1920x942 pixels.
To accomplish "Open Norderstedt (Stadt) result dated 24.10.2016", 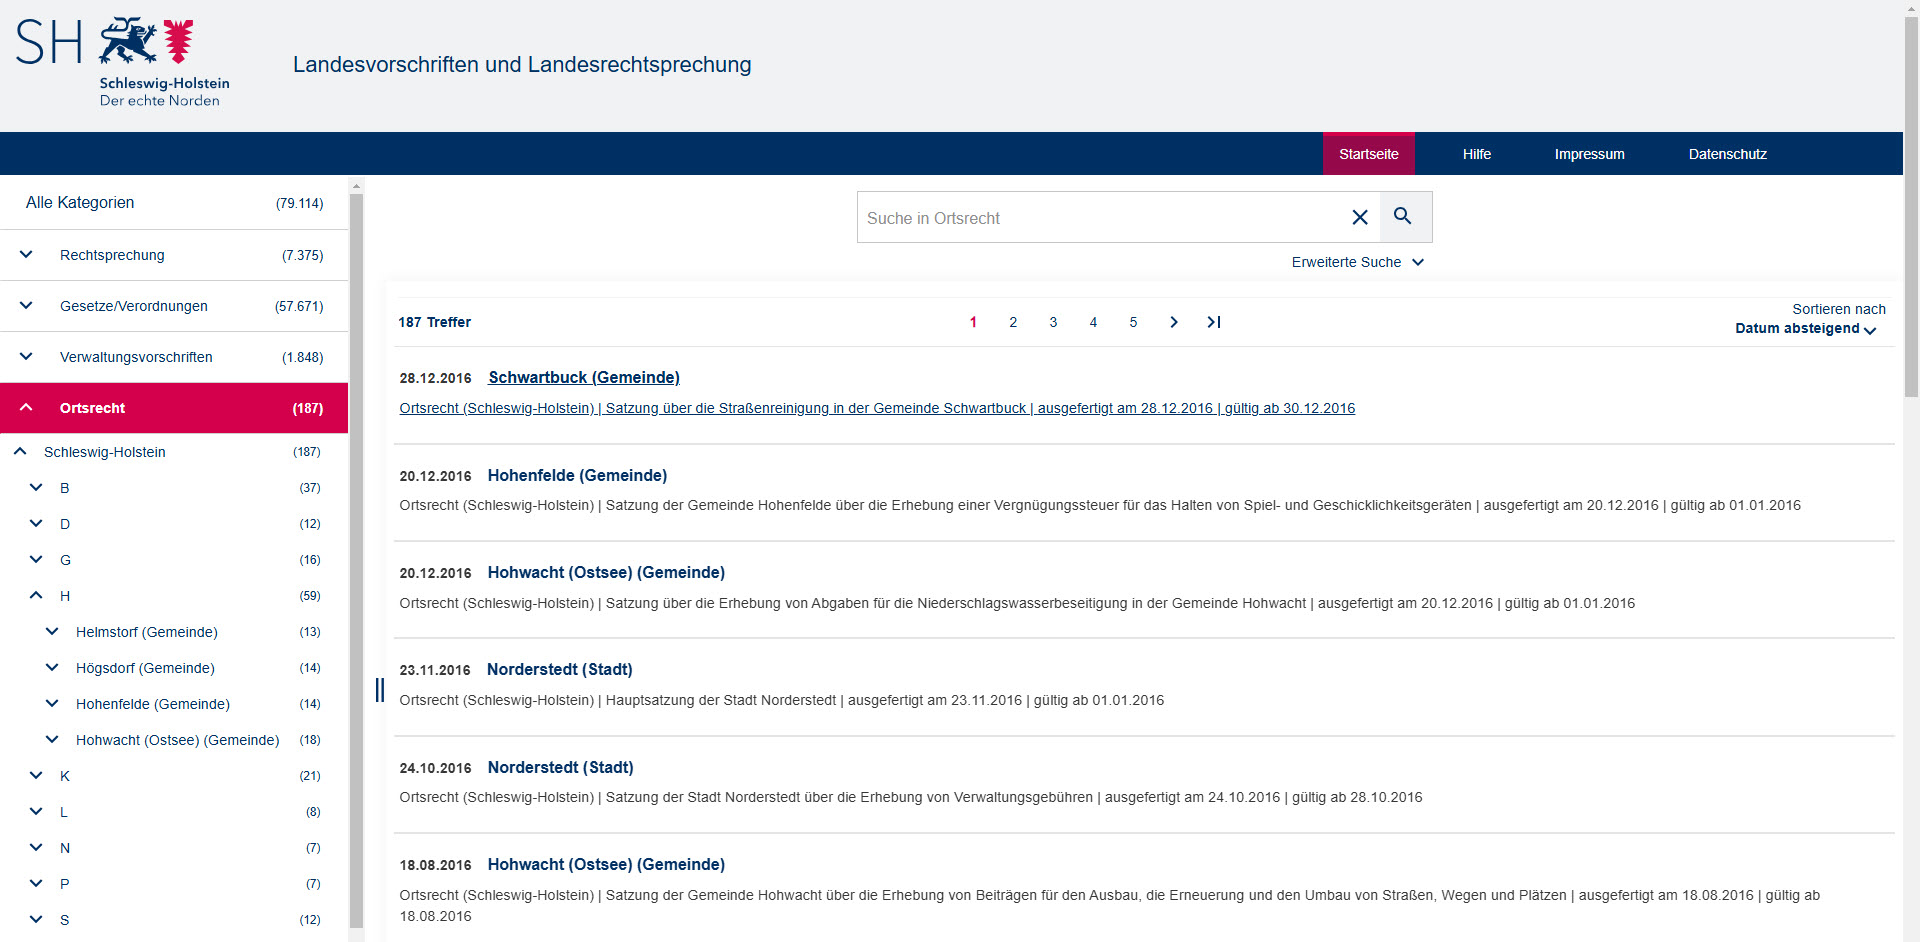I will tap(561, 767).
